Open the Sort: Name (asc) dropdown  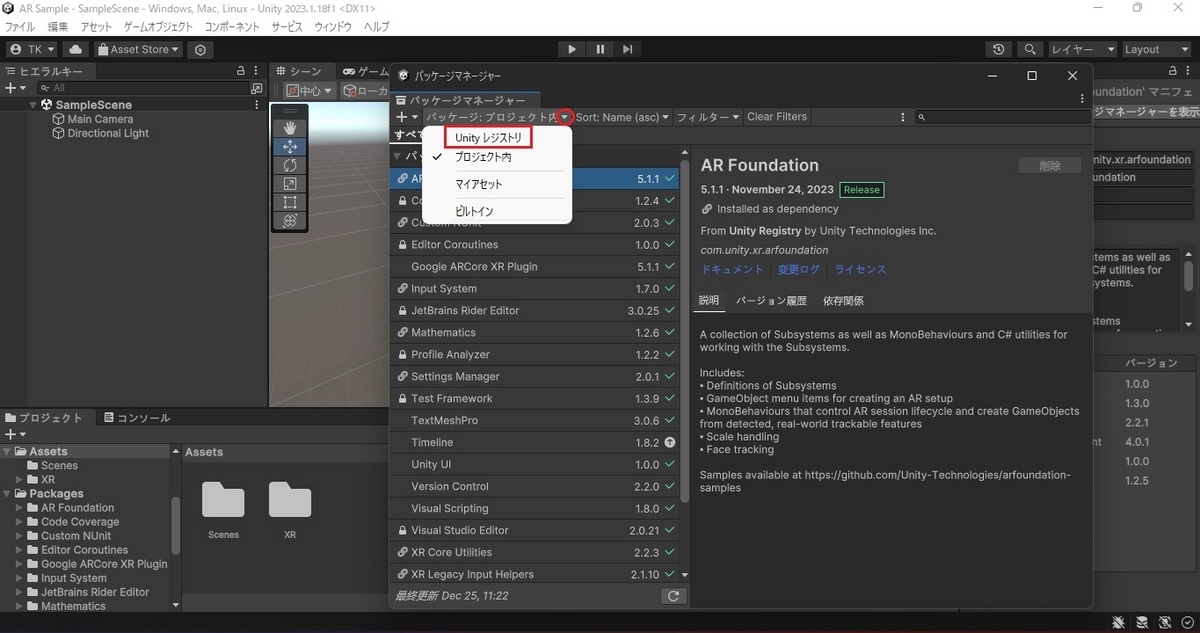(622, 117)
